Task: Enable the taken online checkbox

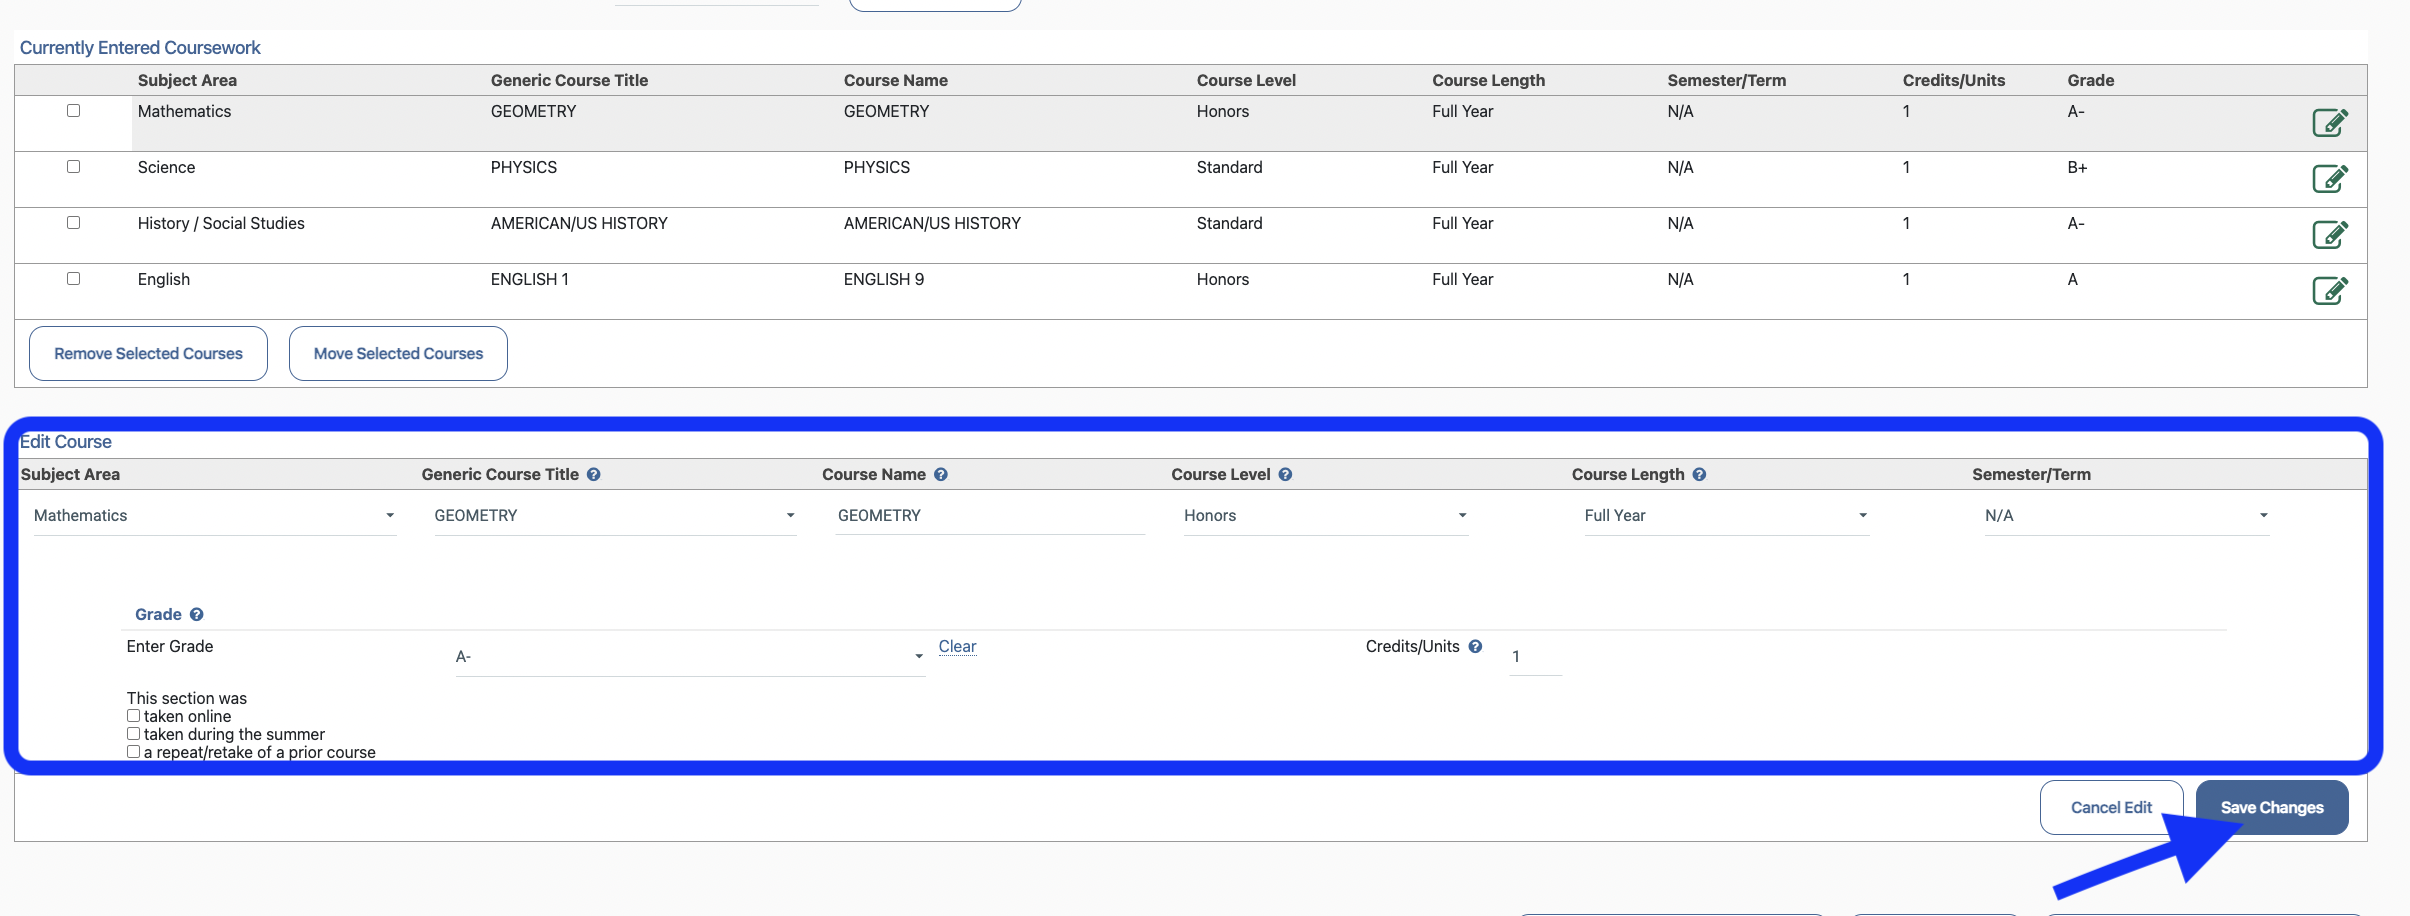Action: coord(133,715)
